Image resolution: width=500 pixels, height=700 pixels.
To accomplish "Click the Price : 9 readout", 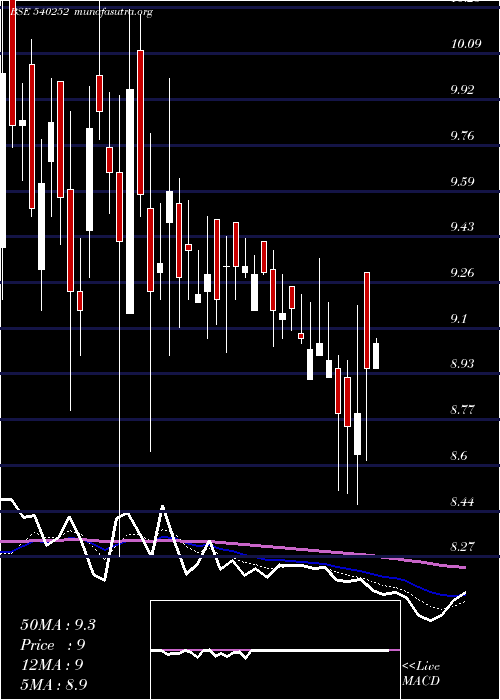I will (53, 645).
